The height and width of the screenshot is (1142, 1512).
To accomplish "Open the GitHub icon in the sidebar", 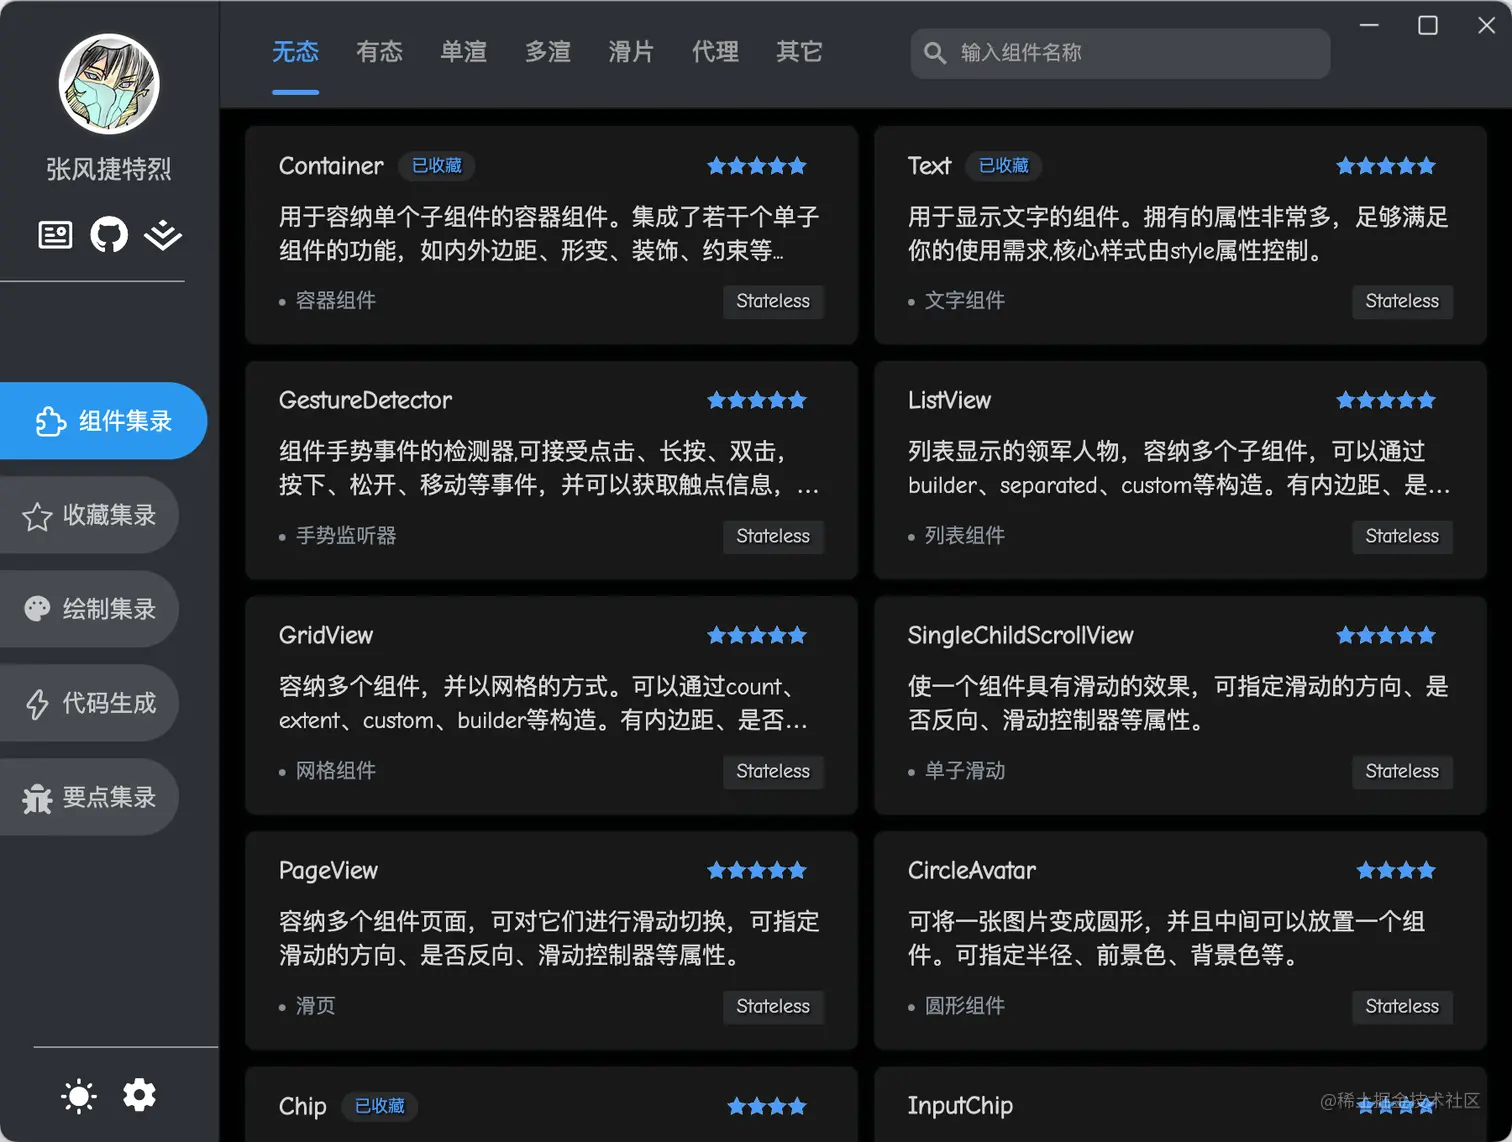I will [x=109, y=235].
